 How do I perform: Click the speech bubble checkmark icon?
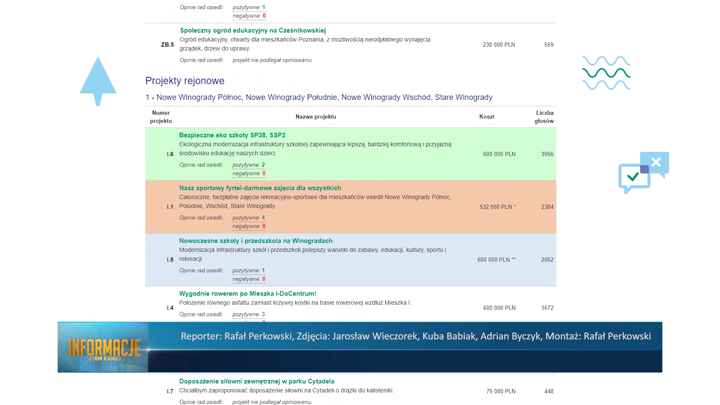coord(642,173)
